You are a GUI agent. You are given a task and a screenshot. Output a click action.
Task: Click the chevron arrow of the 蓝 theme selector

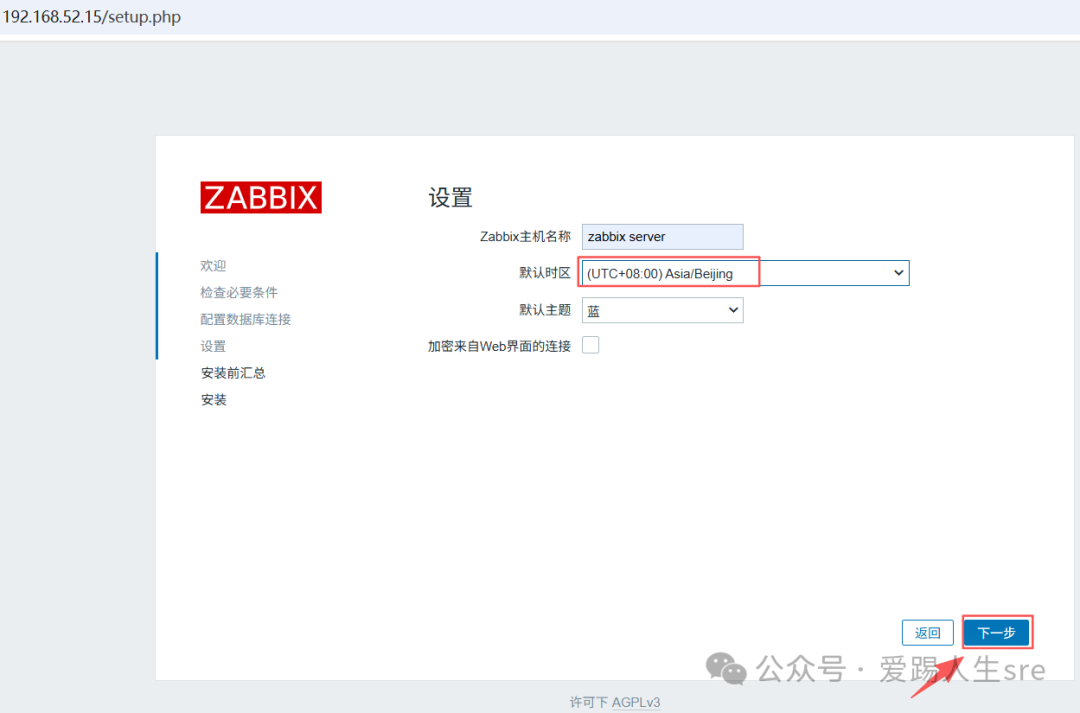tap(733, 310)
